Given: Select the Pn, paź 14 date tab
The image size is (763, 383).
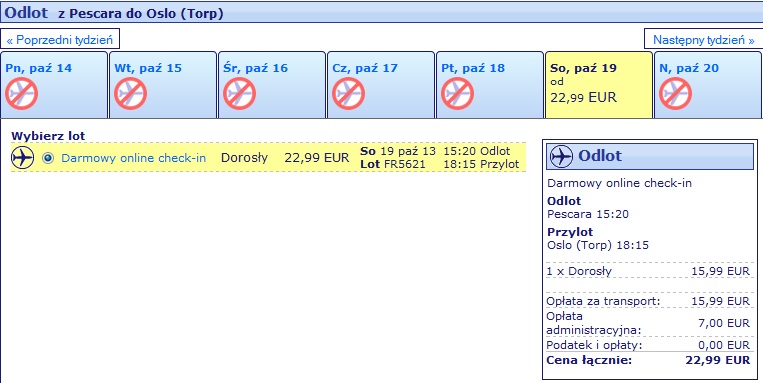Looking at the screenshot, I should pyautogui.click(x=54, y=85).
